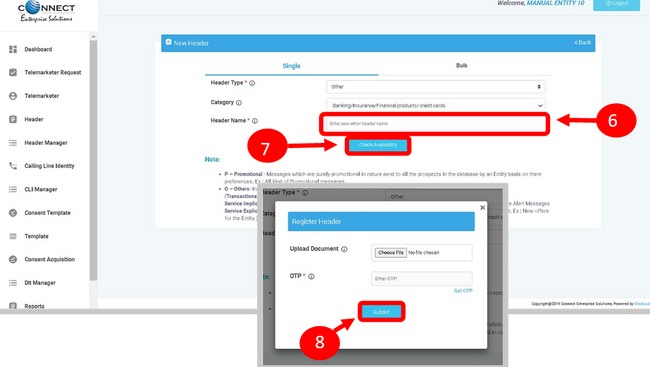
Task: Click the info icon beside Upload Document
Action: pos(344,249)
